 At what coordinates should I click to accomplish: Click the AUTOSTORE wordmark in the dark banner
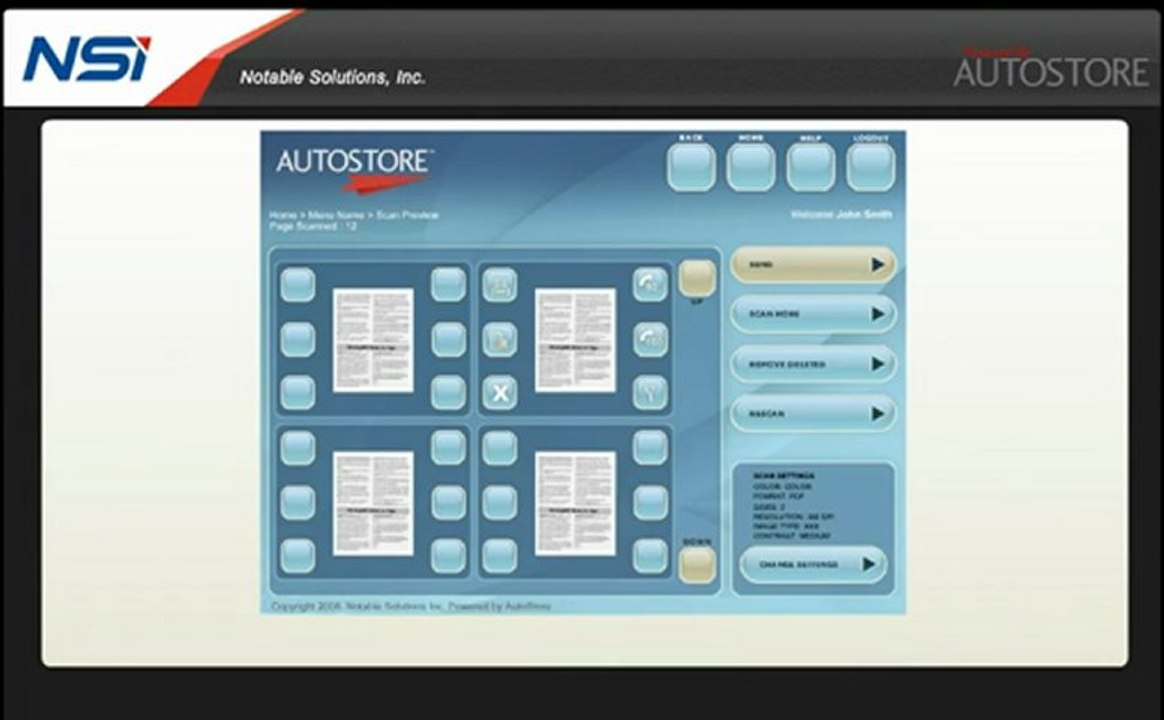pyautogui.click(x=1051, y=71)
